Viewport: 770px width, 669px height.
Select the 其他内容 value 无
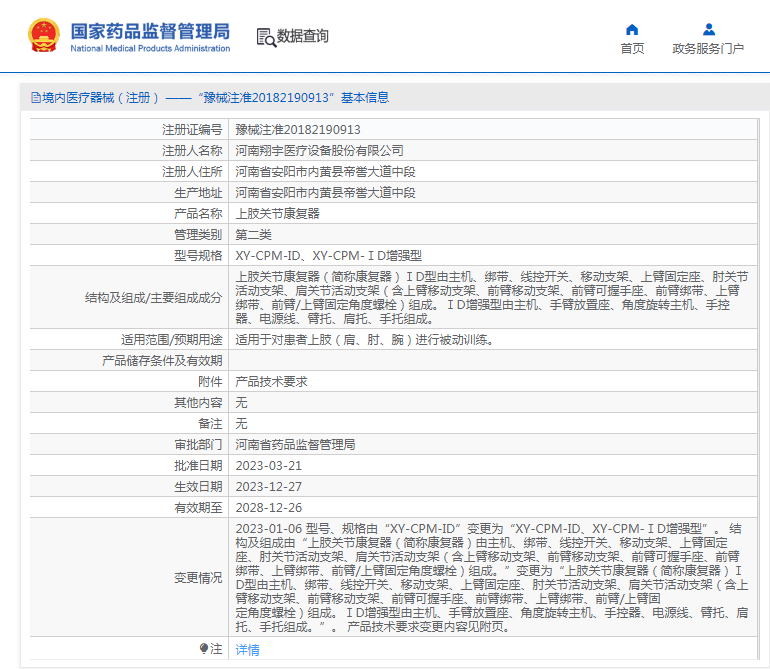click(x=241, y=403)
